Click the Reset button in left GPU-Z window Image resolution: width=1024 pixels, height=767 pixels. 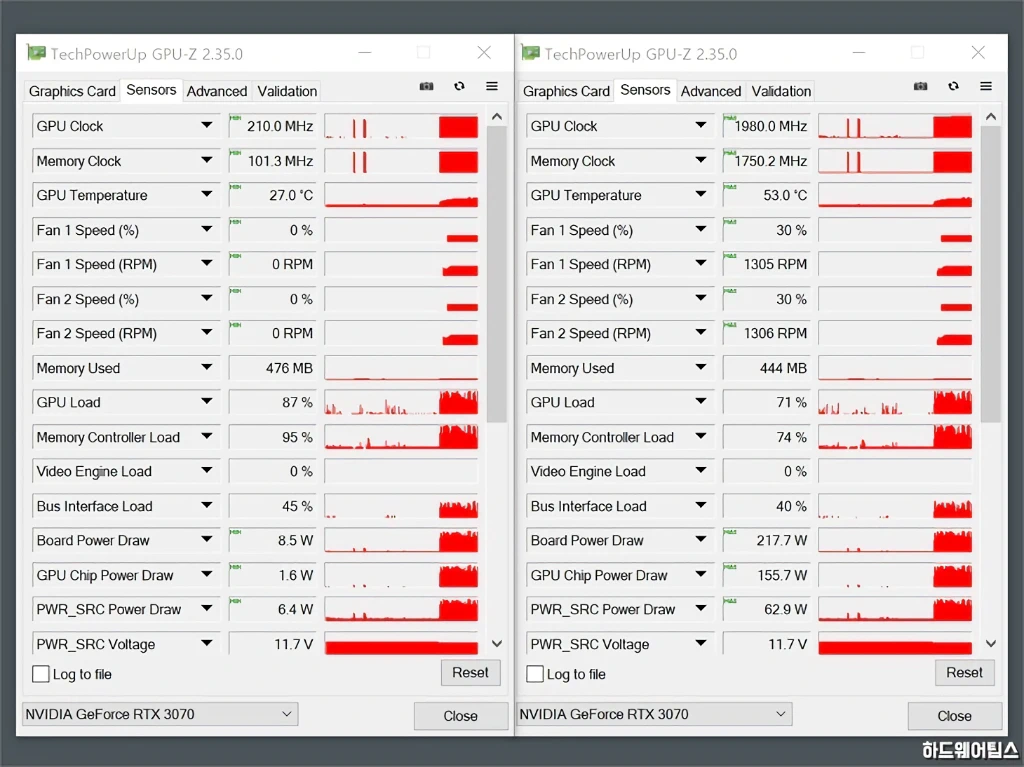[470, 672]
